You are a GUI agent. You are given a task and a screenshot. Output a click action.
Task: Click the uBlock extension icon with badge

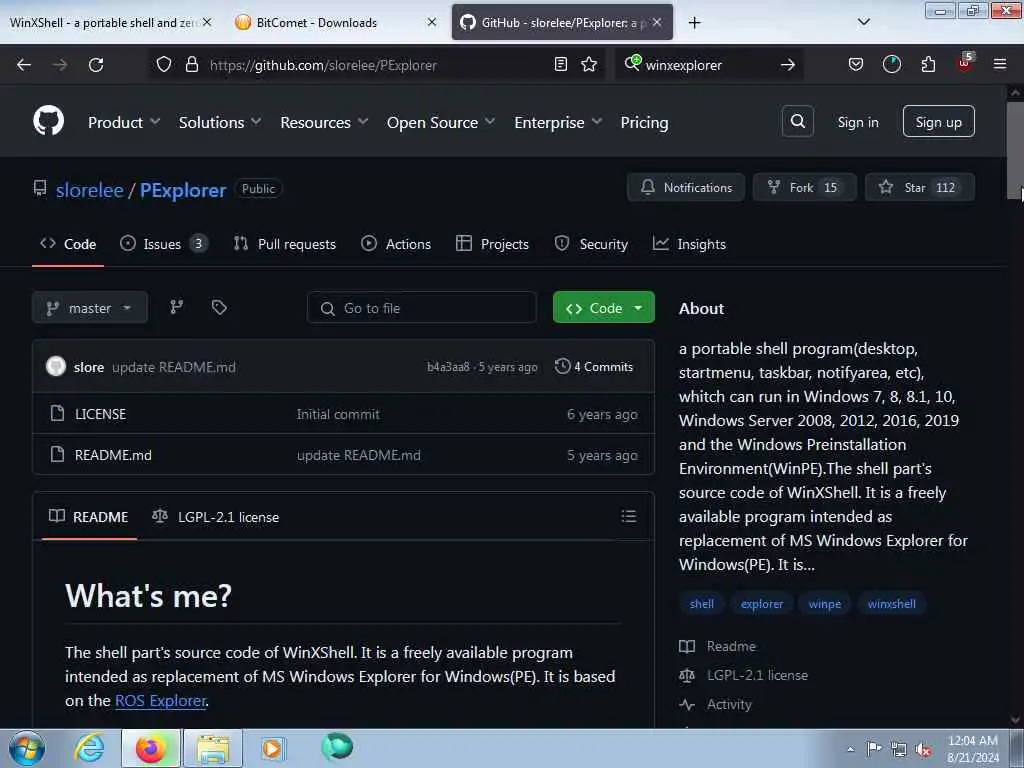tap(965, 63)
